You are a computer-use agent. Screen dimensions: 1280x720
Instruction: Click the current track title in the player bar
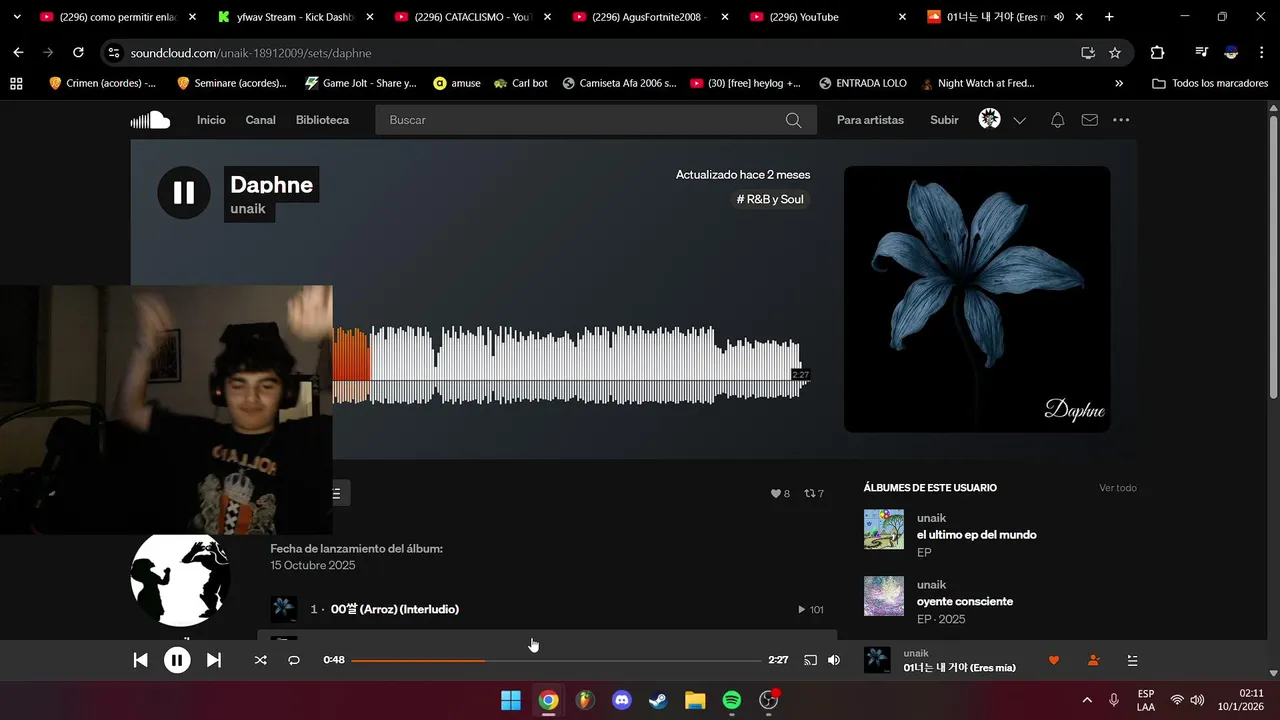[959, 668]
